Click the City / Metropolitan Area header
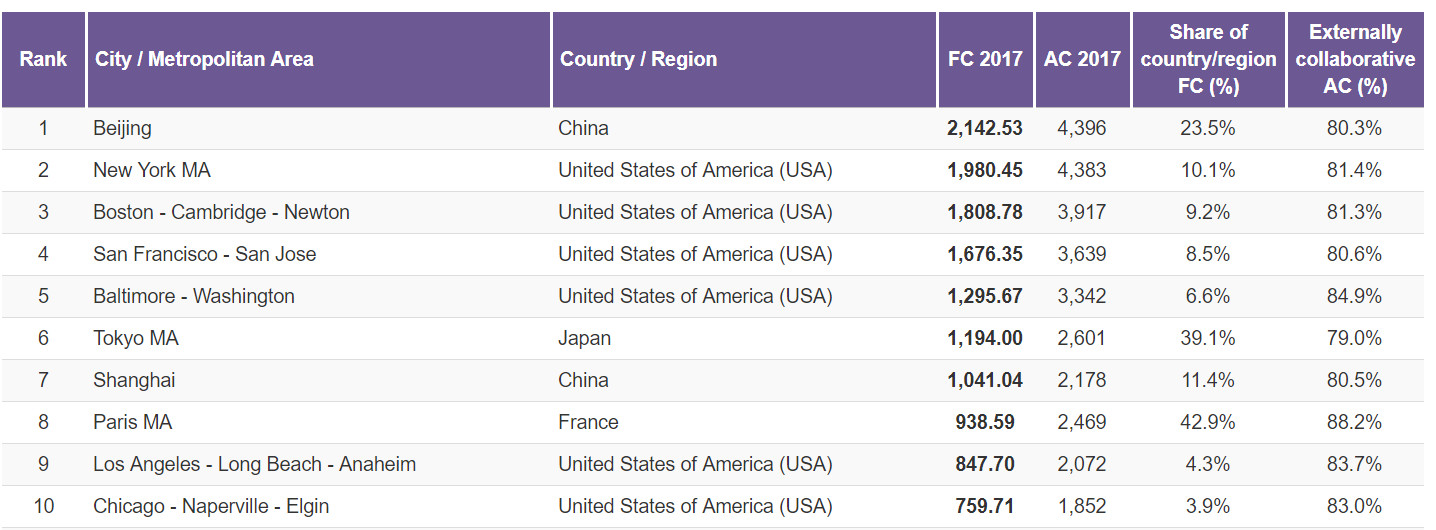1436x530 pixels. [x=204, y=59]
